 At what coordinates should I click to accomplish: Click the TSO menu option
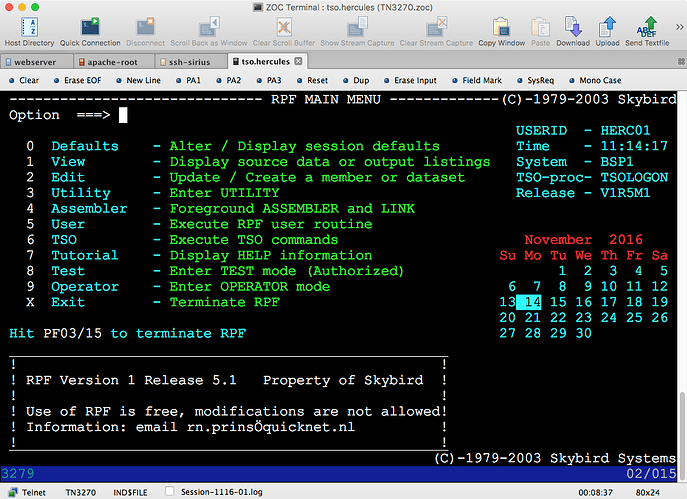tap(64, 240)
